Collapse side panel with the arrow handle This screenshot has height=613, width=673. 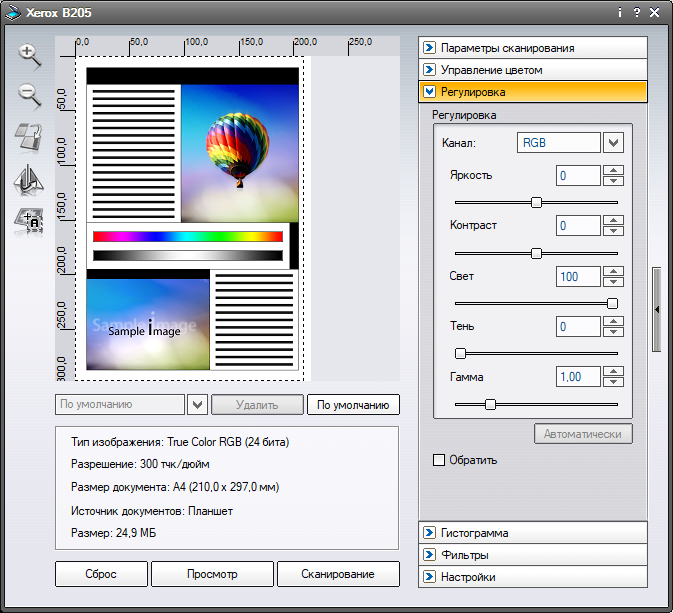tap(657, 310)
